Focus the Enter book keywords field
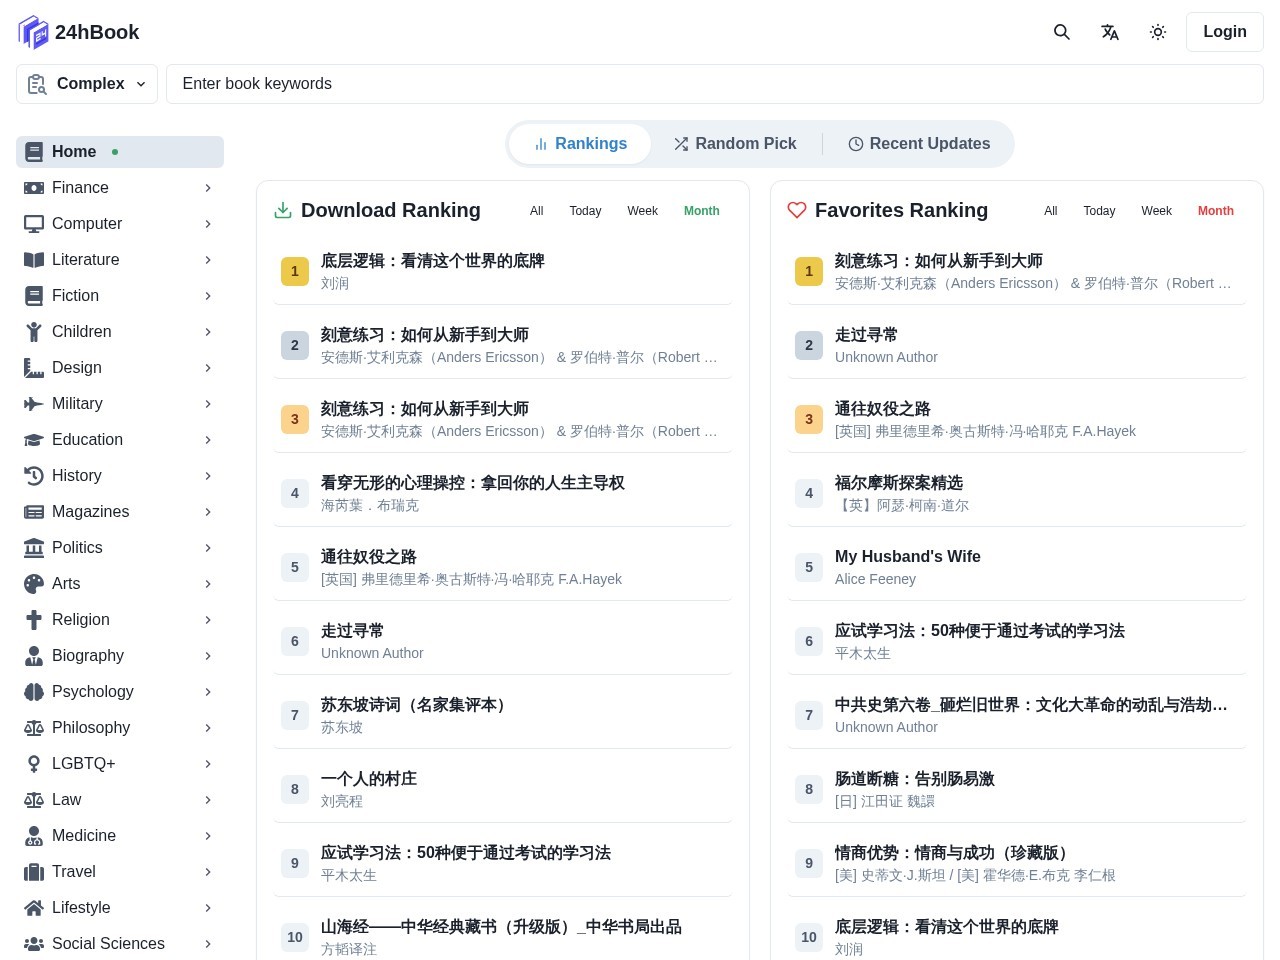This screenshot has height=960, width=1280. point(715,84)
